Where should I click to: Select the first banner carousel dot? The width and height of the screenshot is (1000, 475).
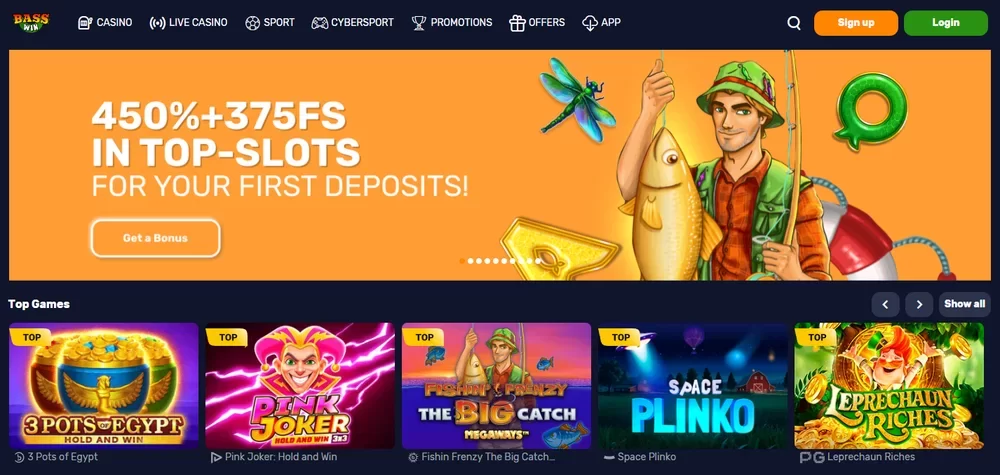tap(462, 261)
